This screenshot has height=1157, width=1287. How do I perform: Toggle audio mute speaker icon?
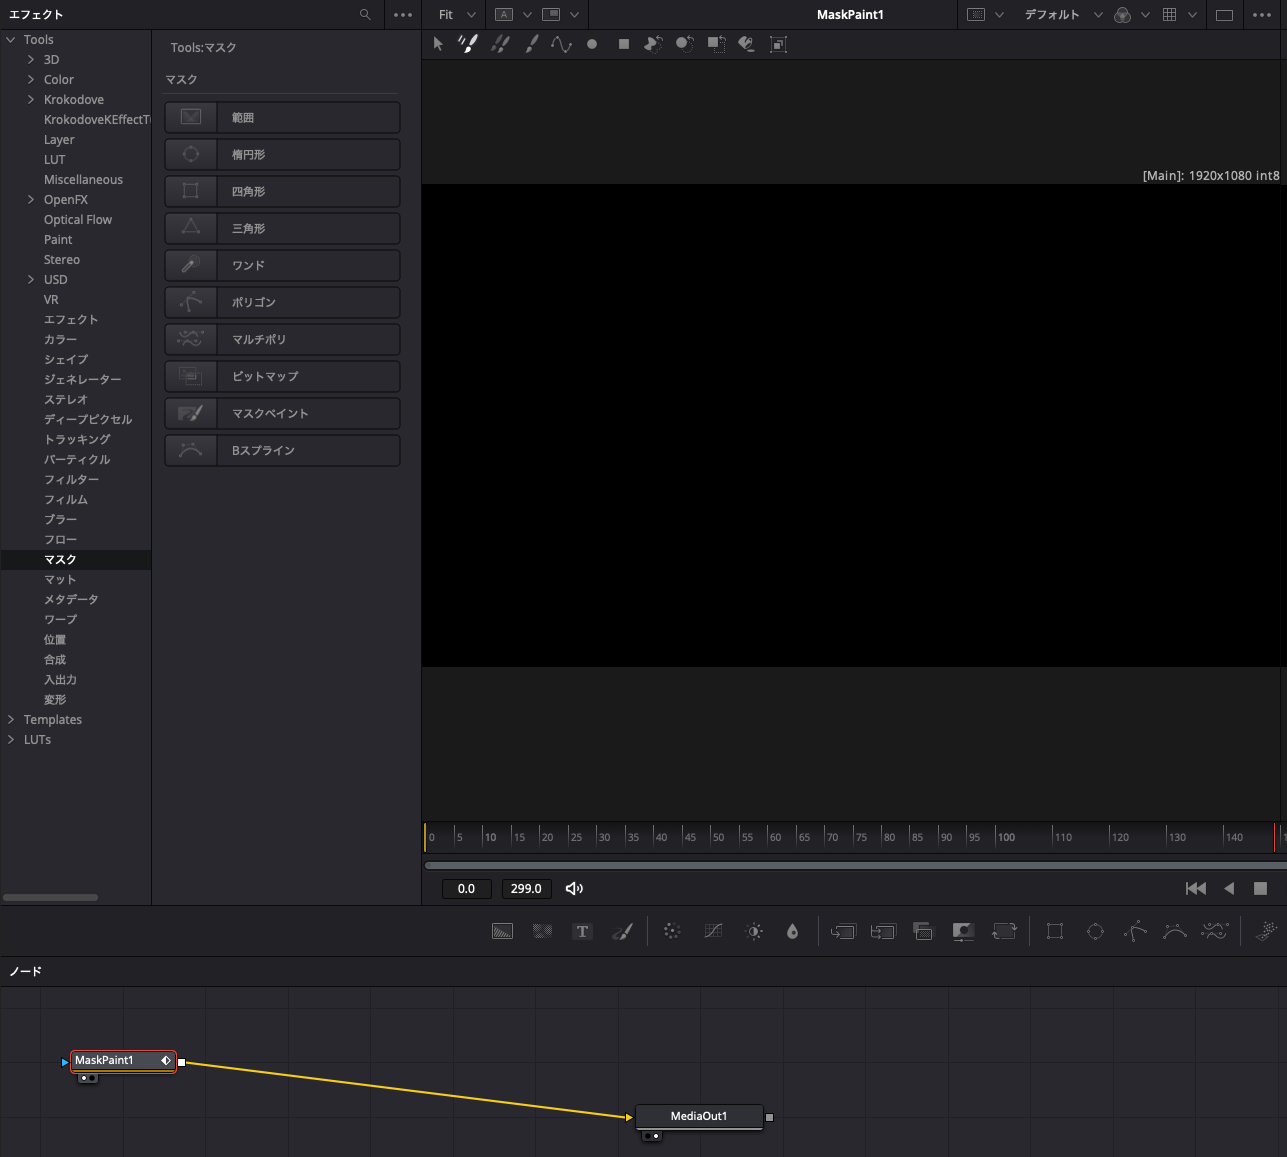574,888
